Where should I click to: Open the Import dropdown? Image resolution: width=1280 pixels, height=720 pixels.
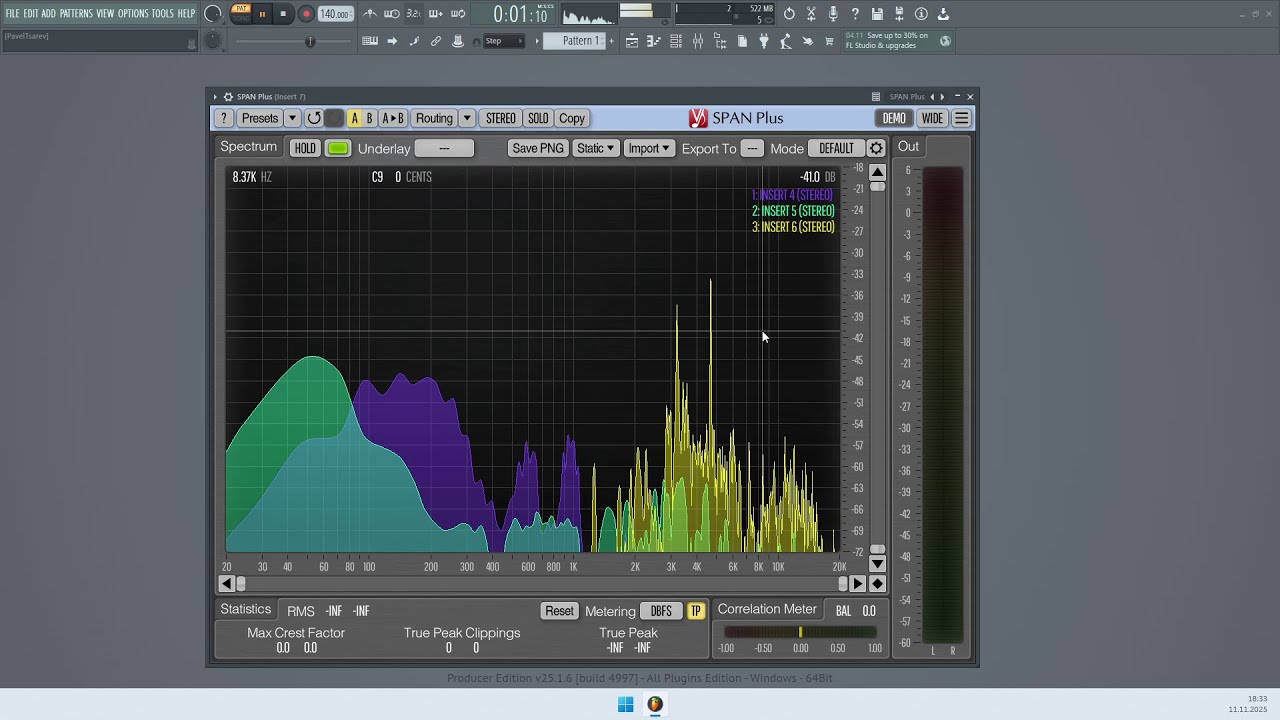coord(648,148)
